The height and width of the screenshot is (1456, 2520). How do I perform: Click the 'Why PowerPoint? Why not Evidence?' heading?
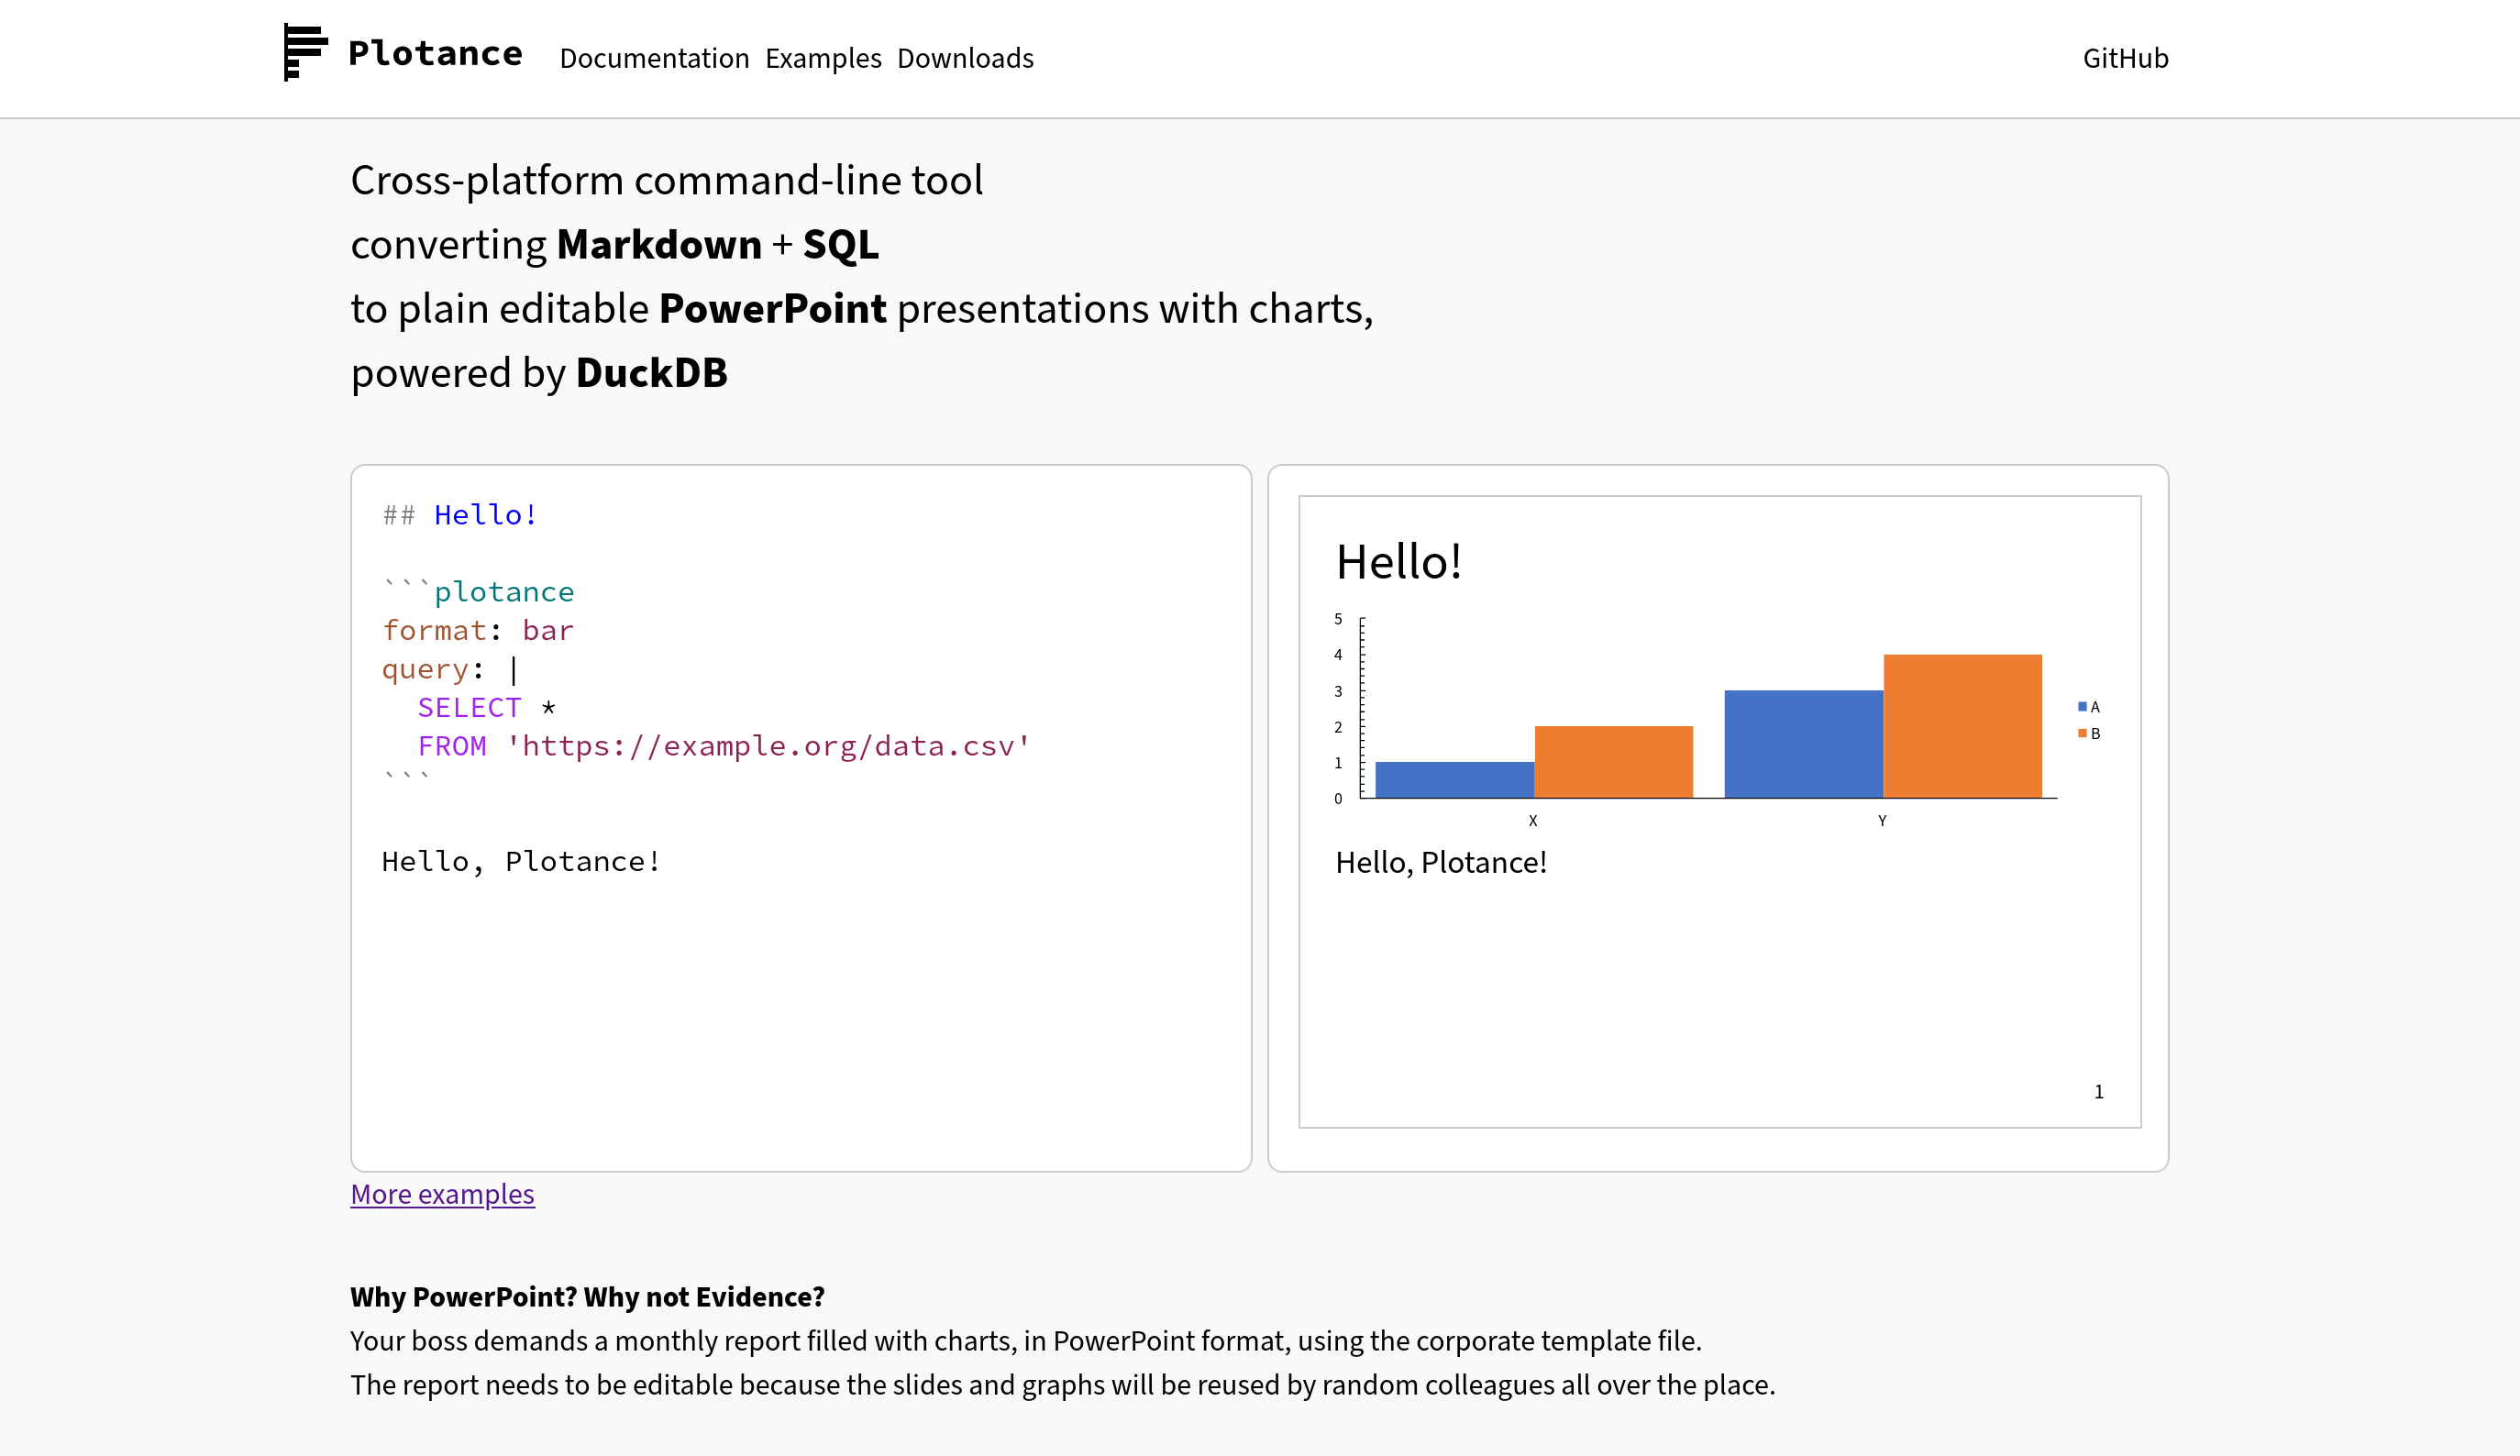(587, 1297)
